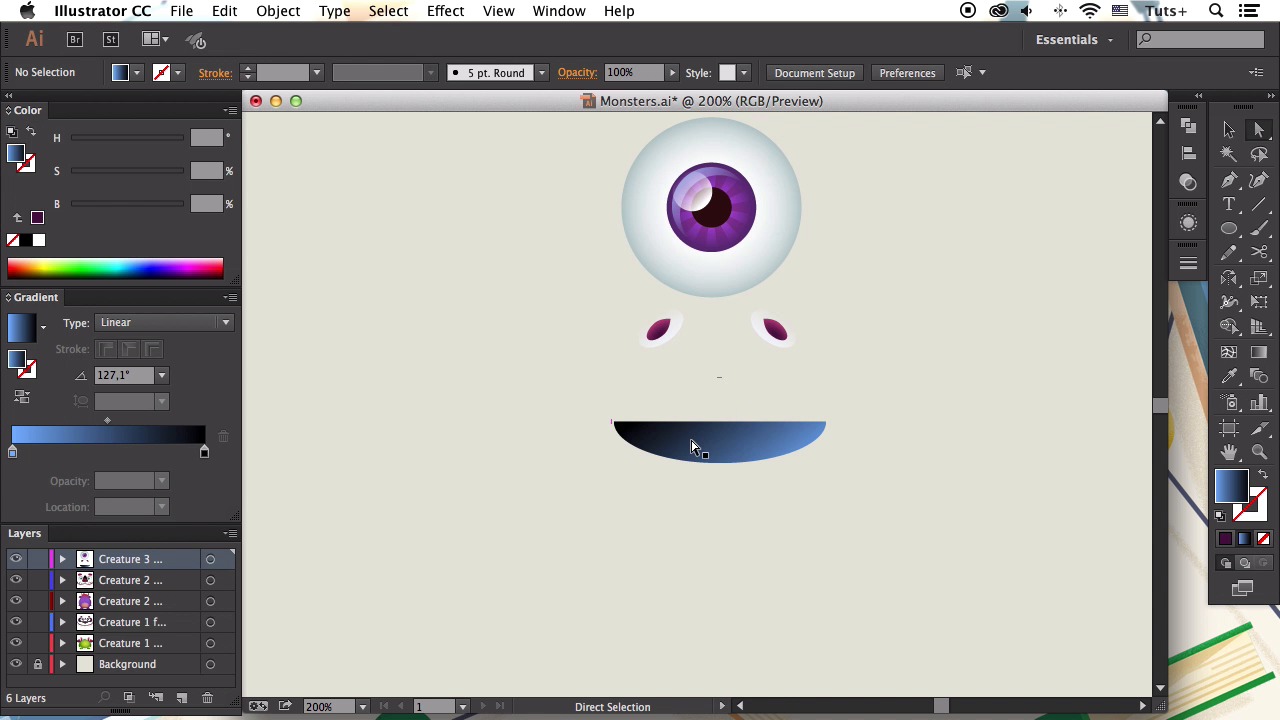Open the Object menu

(x=278, y=11)
